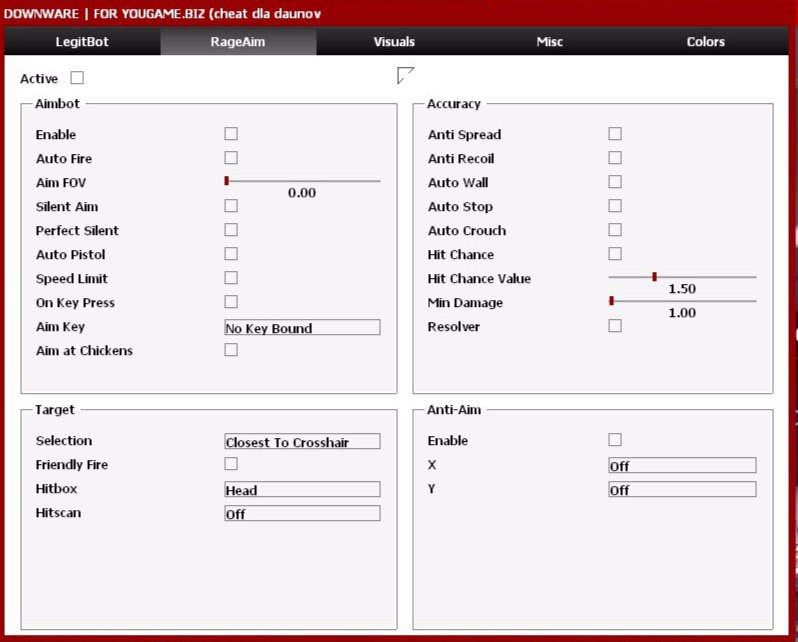This screenshot has height=642, width=798.
Task: Enable the Anti Recoil checkbox
Action: tap(615, 158)
